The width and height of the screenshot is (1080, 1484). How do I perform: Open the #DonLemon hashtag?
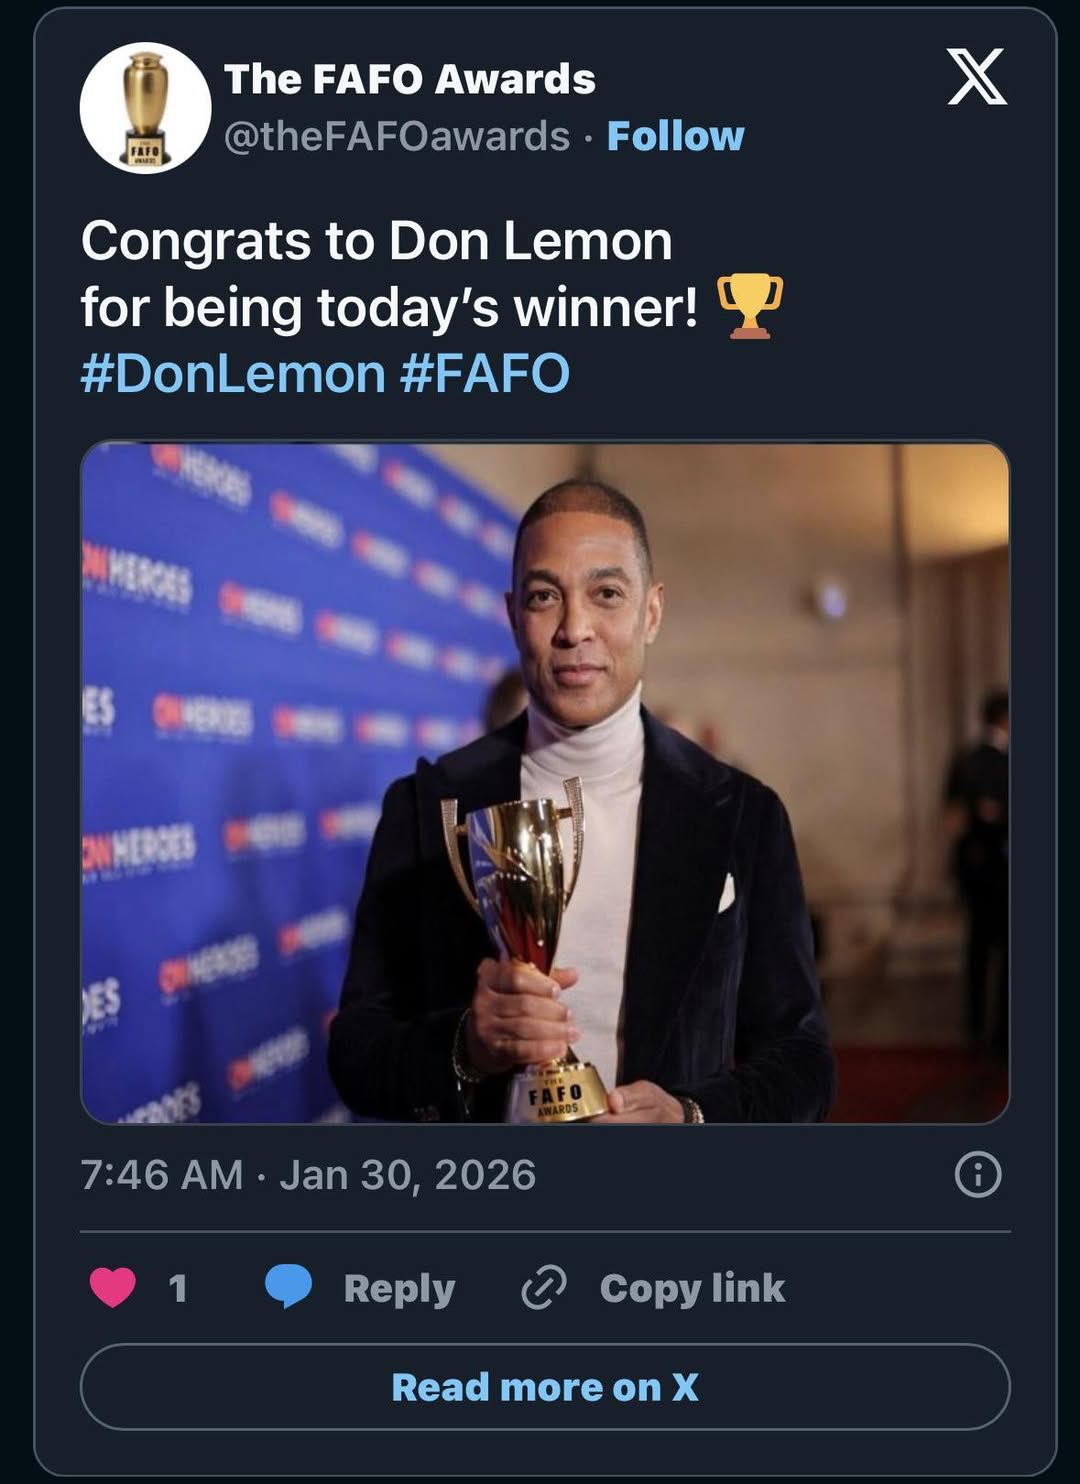[x=233, y=374]
